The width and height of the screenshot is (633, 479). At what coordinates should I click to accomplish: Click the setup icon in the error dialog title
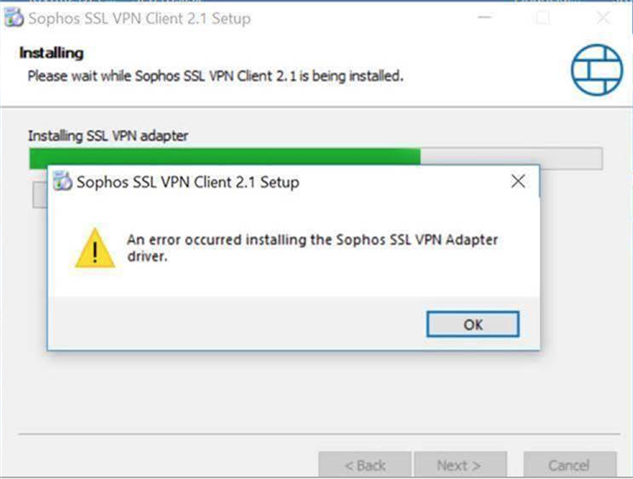(x=62, y=182)
